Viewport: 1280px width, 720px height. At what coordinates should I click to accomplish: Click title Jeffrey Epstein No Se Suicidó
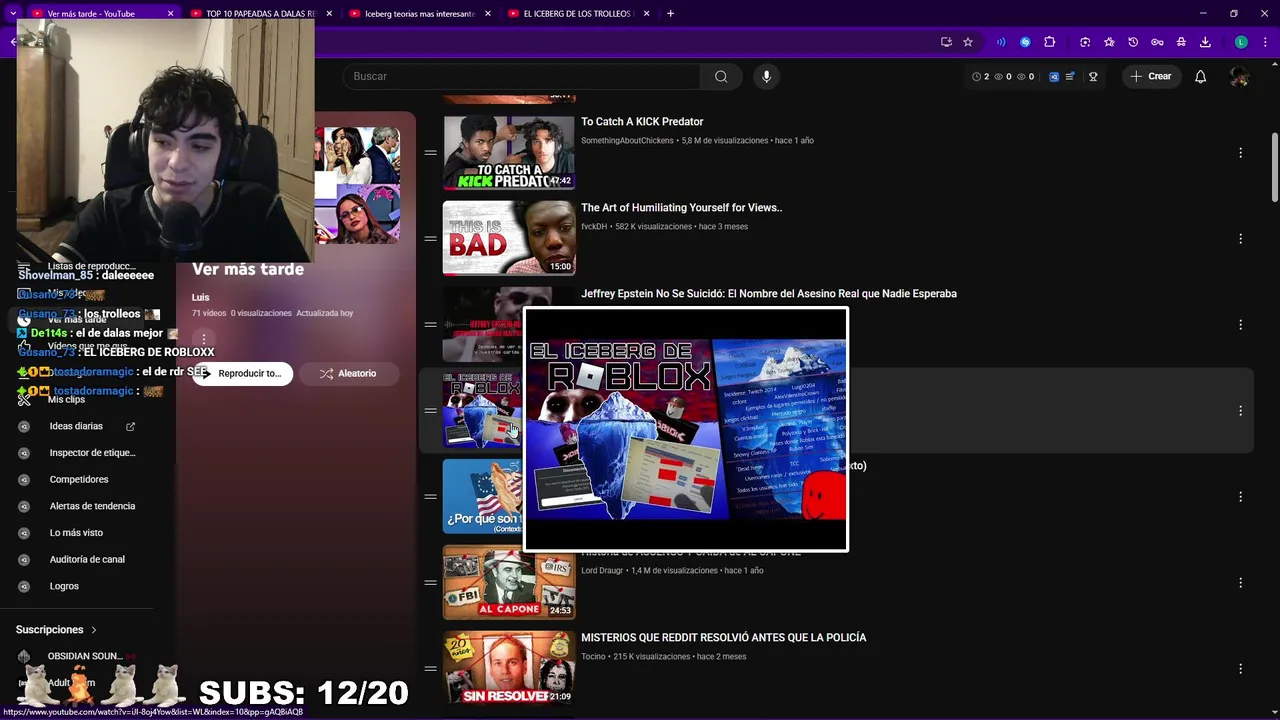[x=769, y=294]
